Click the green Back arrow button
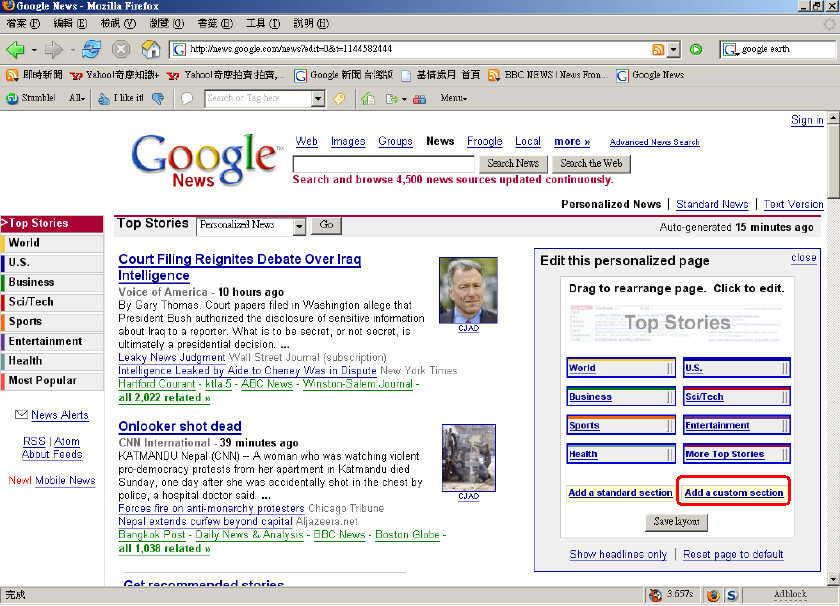Viewport: 840px width, 606px height. coord(15,50)
